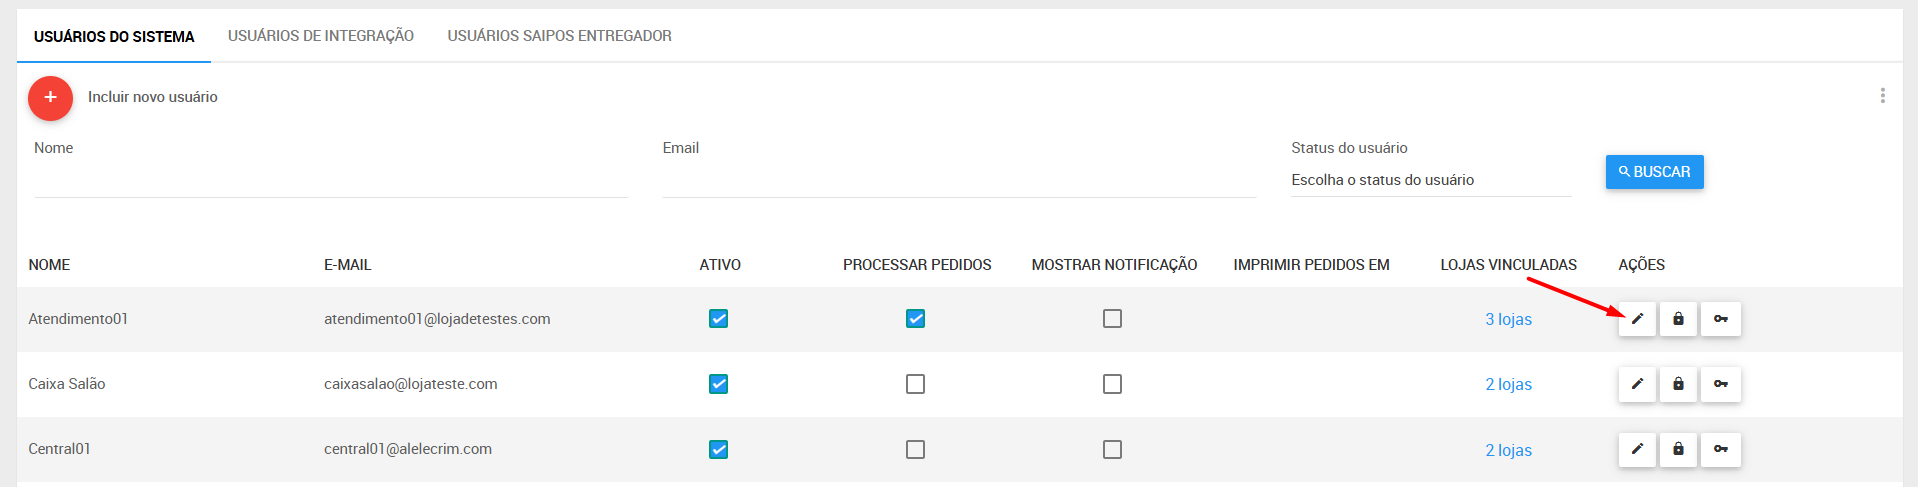The image size is (1918, 487).
Task: Open the 3 lojas link for Atendimento01
Action: (1508, 320)
